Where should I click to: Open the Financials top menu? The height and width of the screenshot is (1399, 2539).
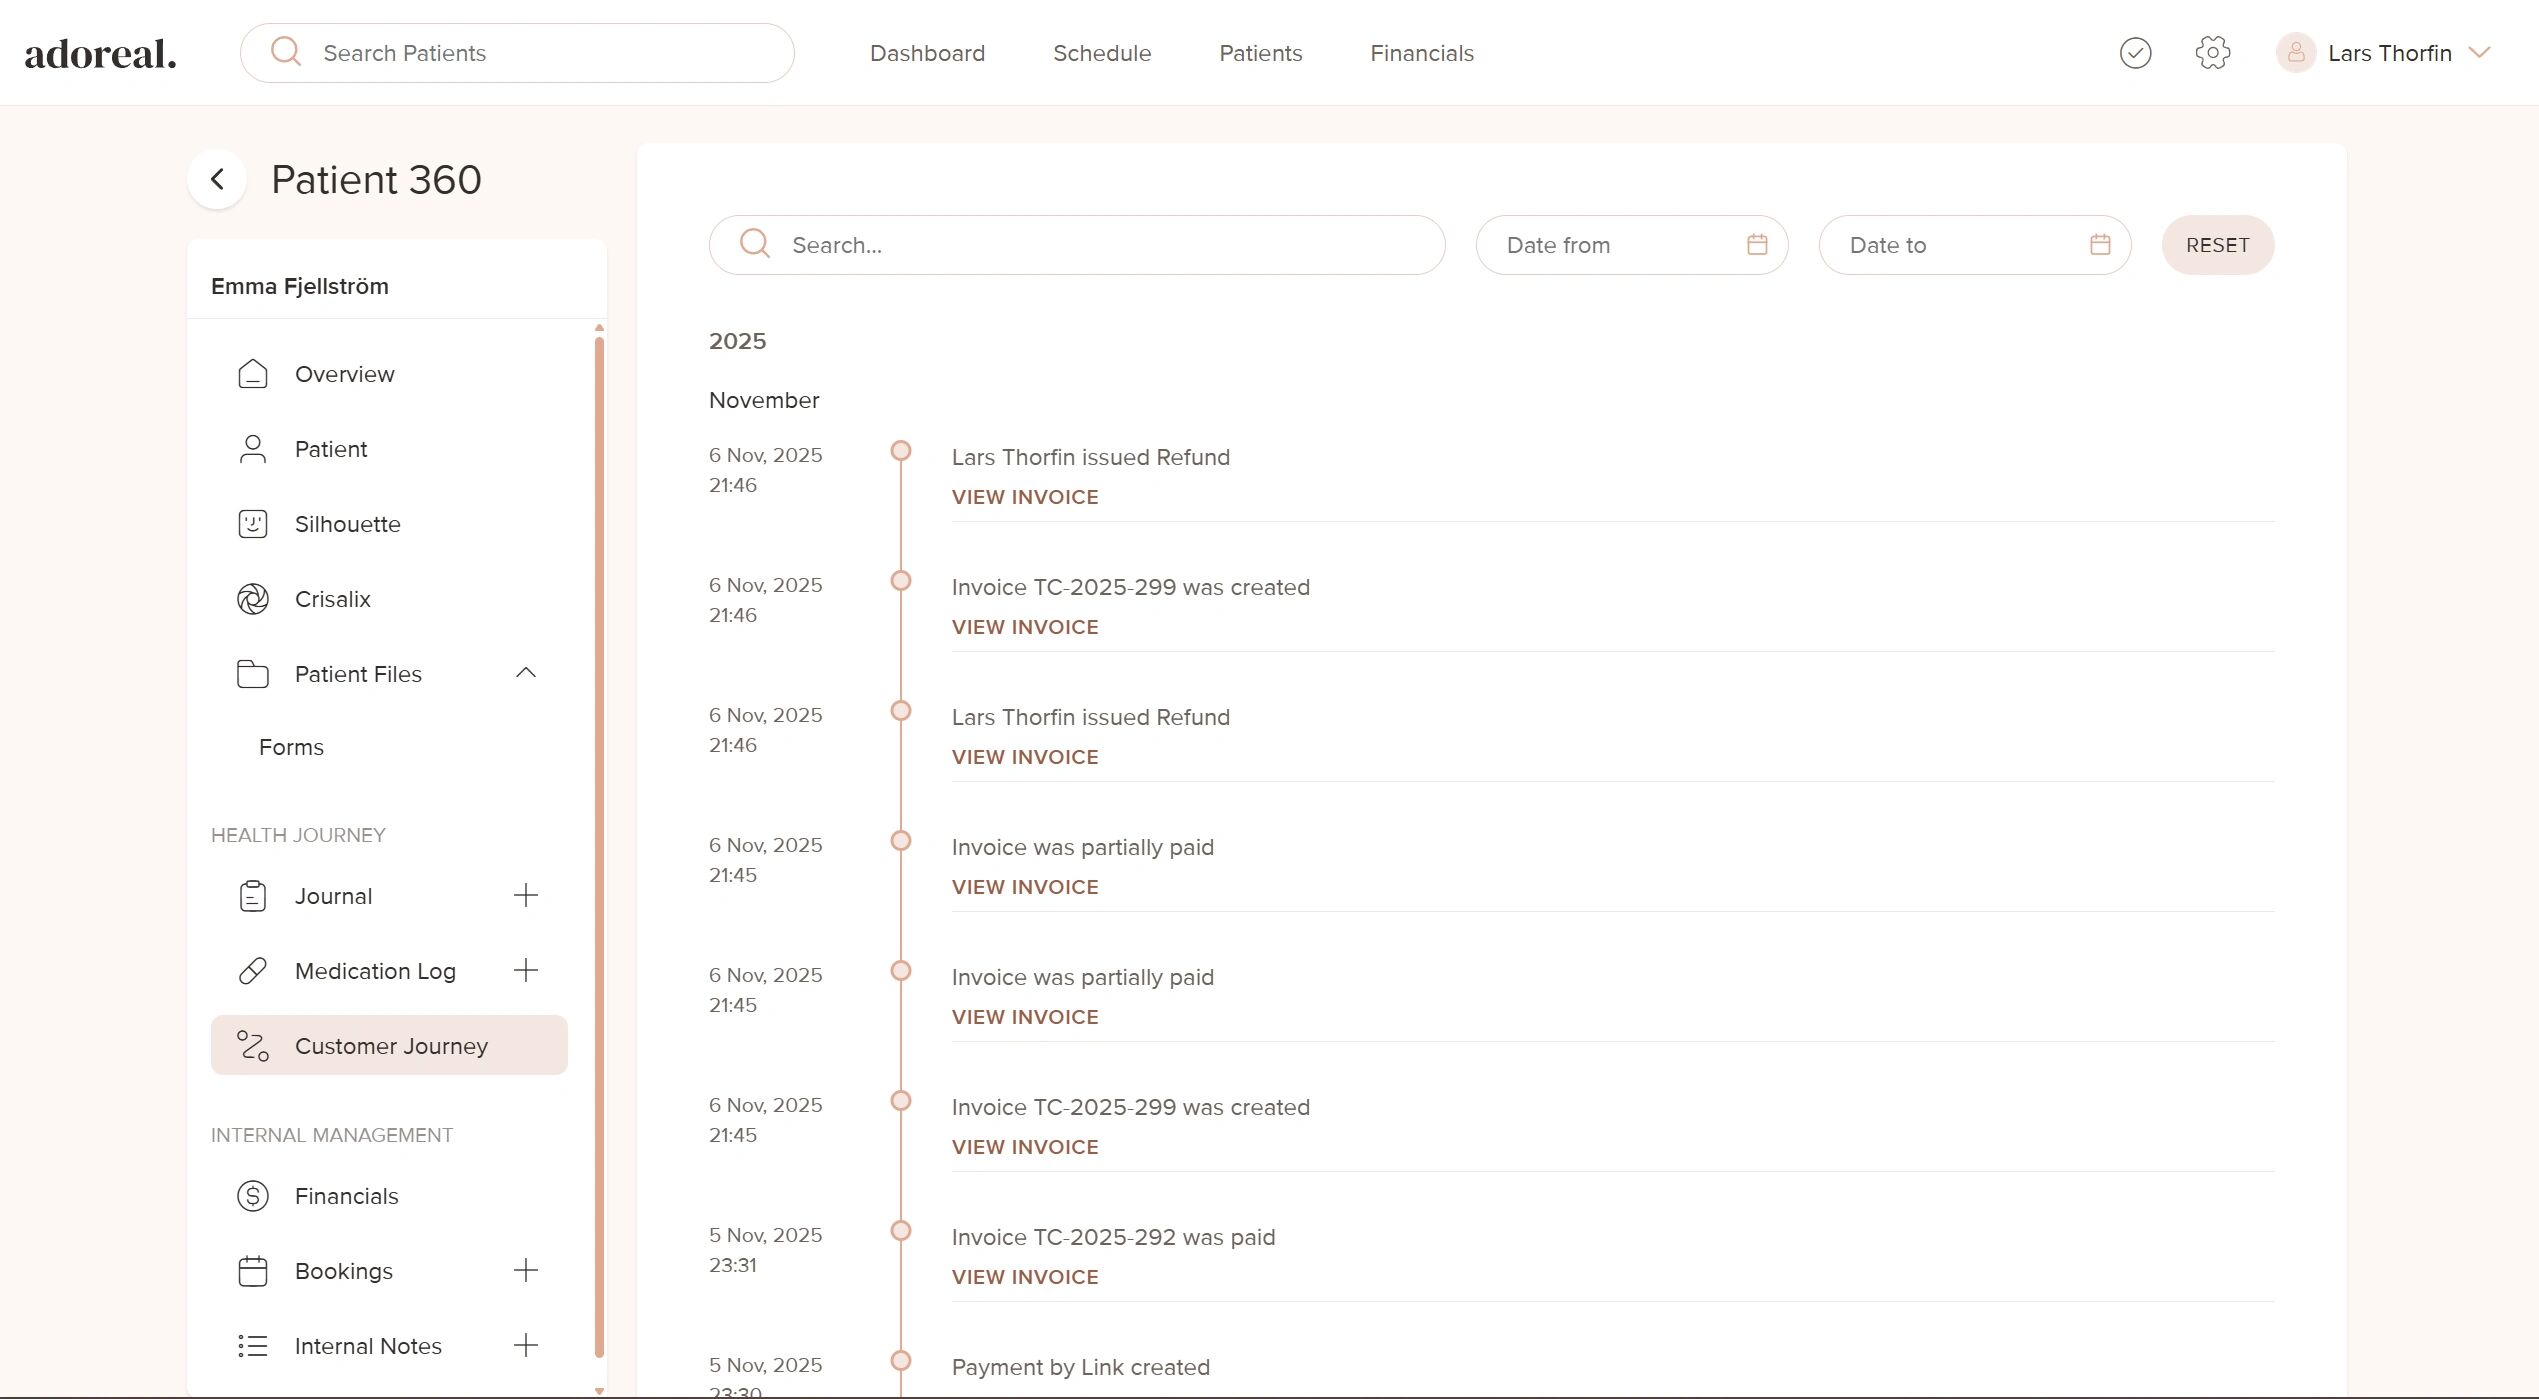[1421, 53]
